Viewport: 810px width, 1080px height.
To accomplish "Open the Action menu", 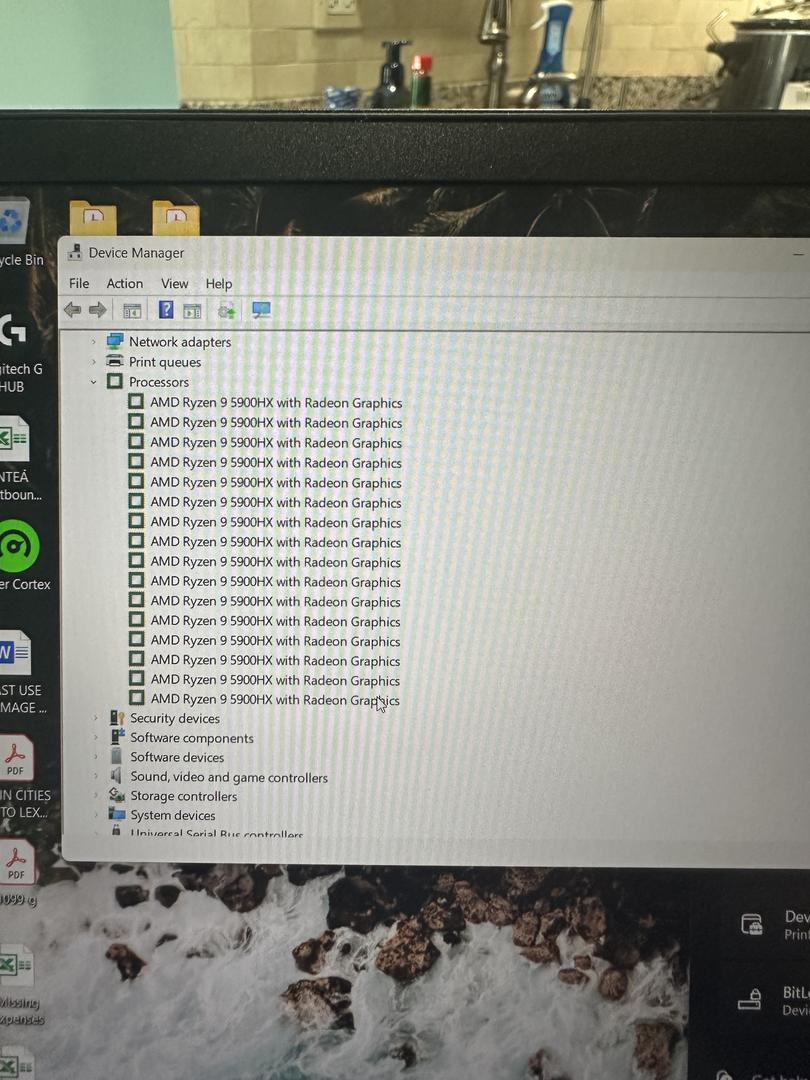I will (125, 284).
